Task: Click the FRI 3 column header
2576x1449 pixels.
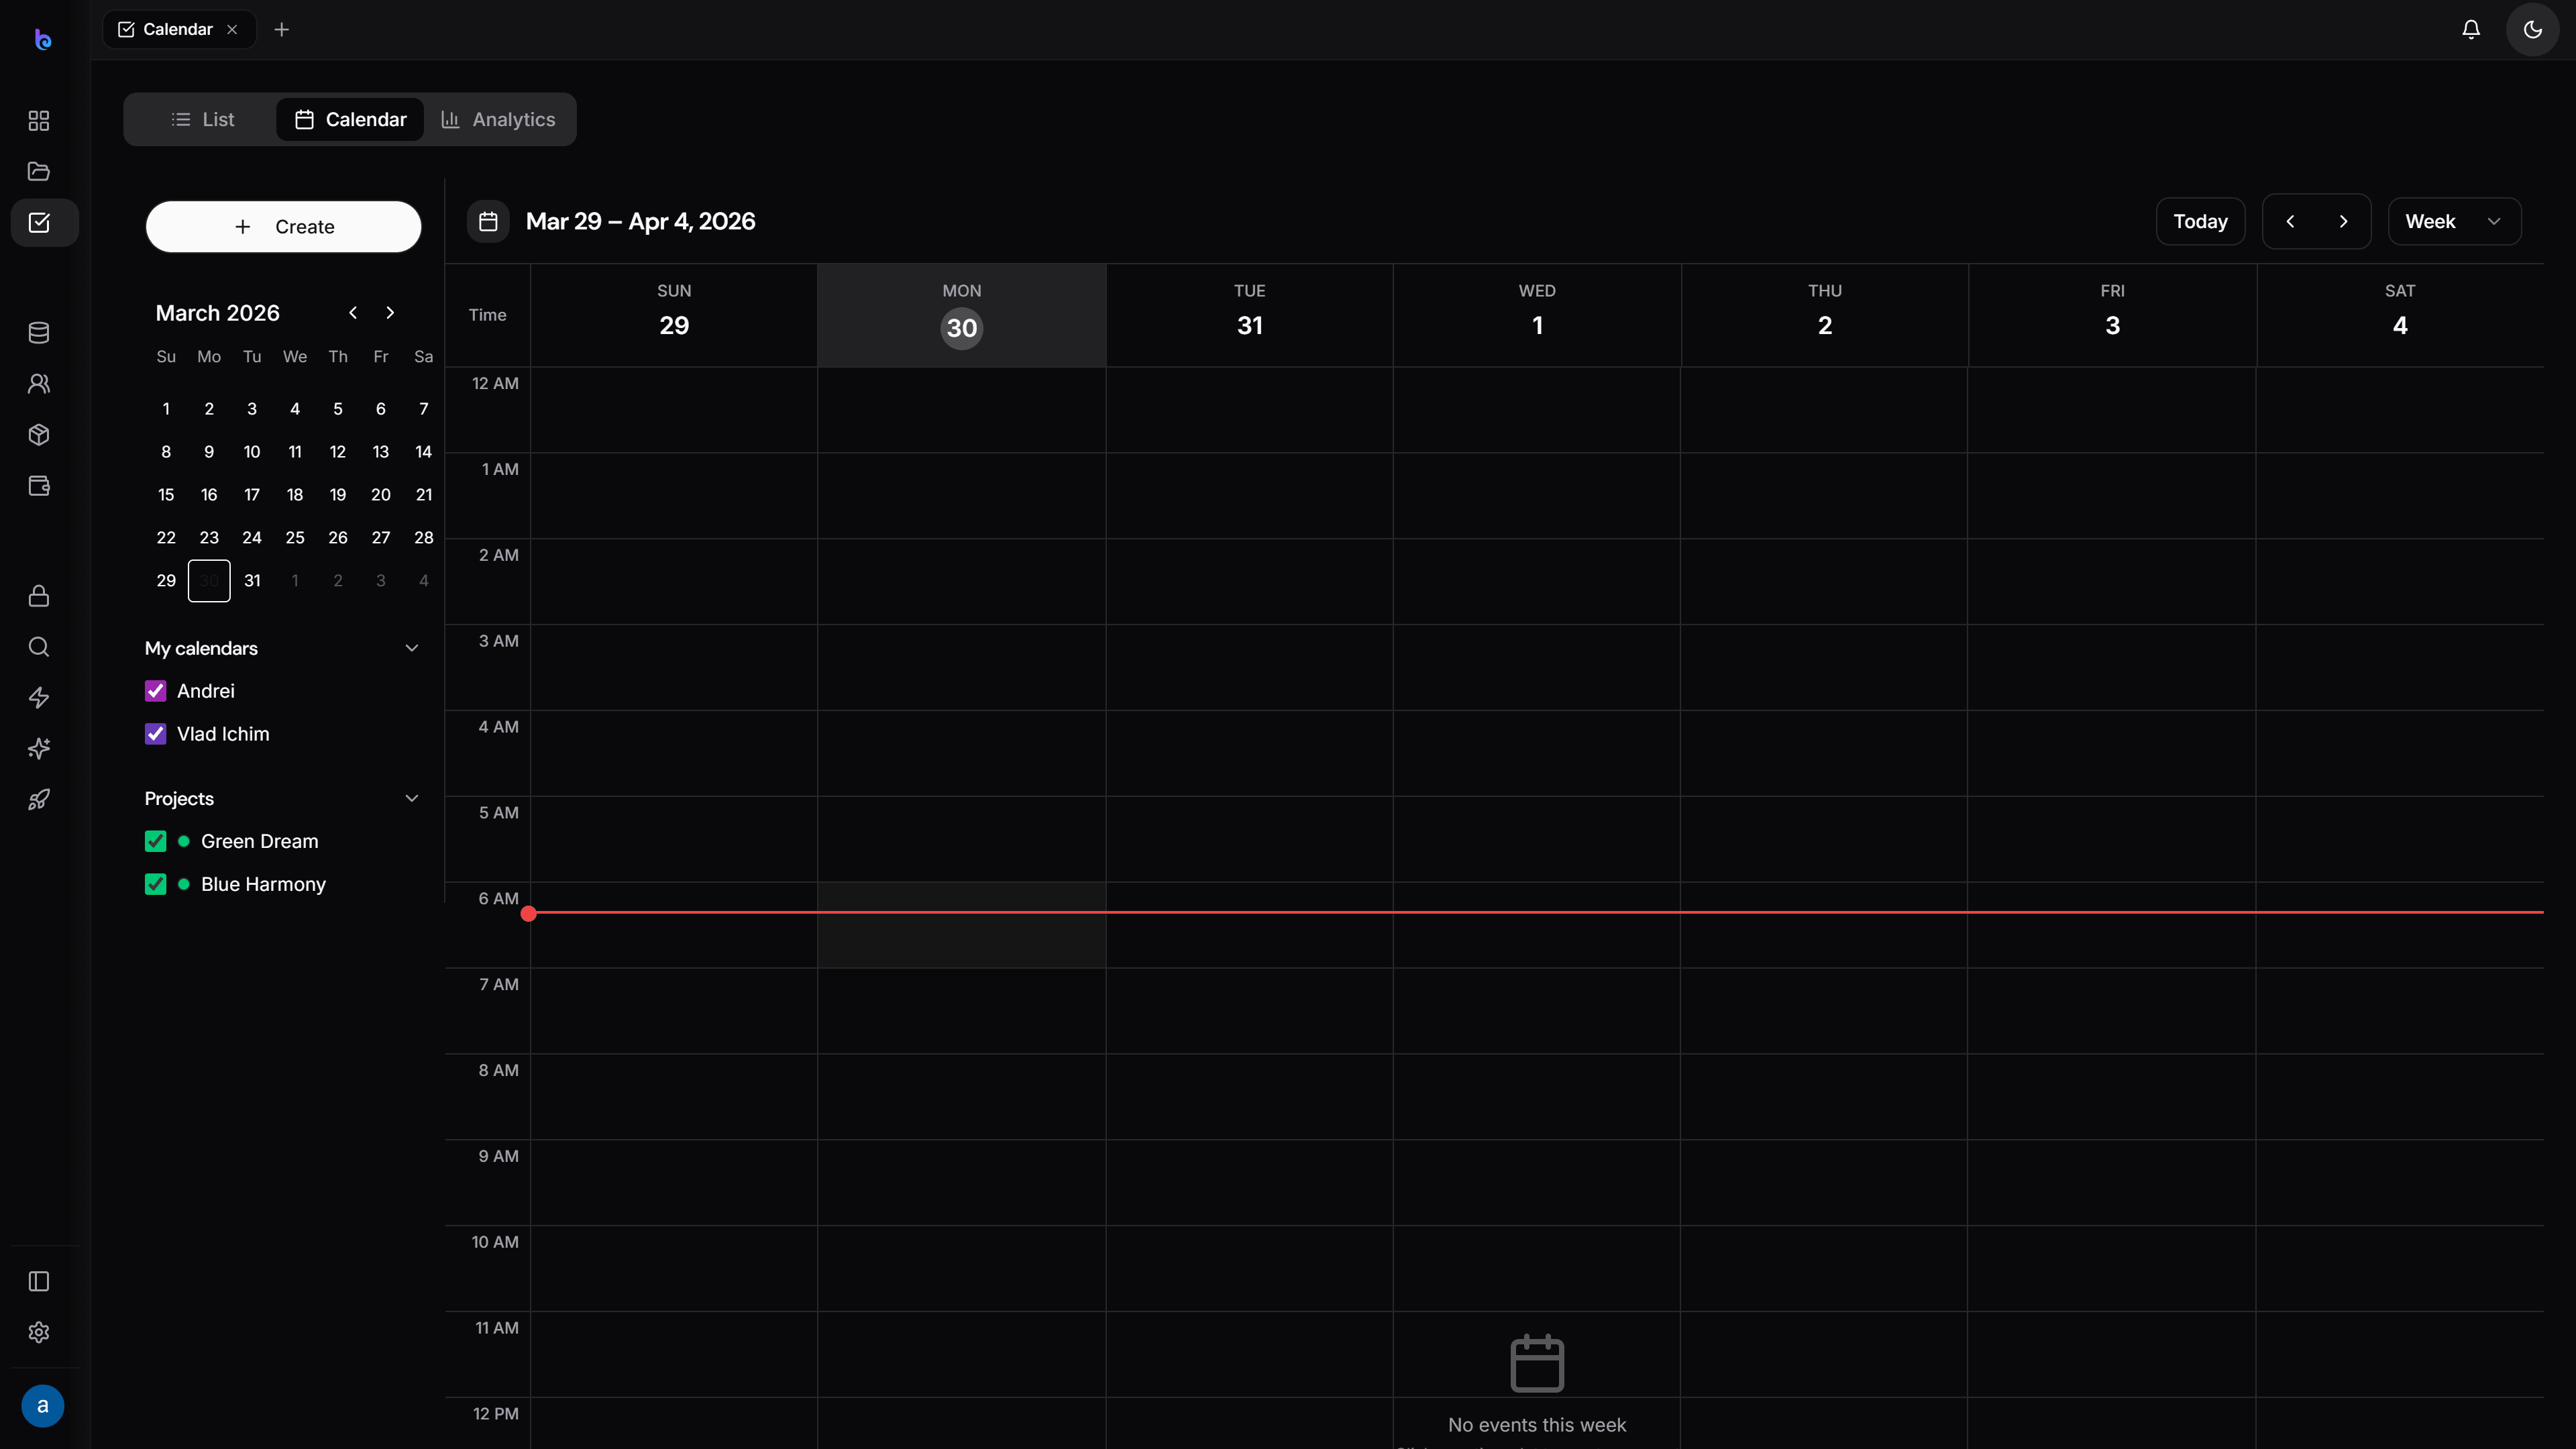Action: (x=2112, y=315)
